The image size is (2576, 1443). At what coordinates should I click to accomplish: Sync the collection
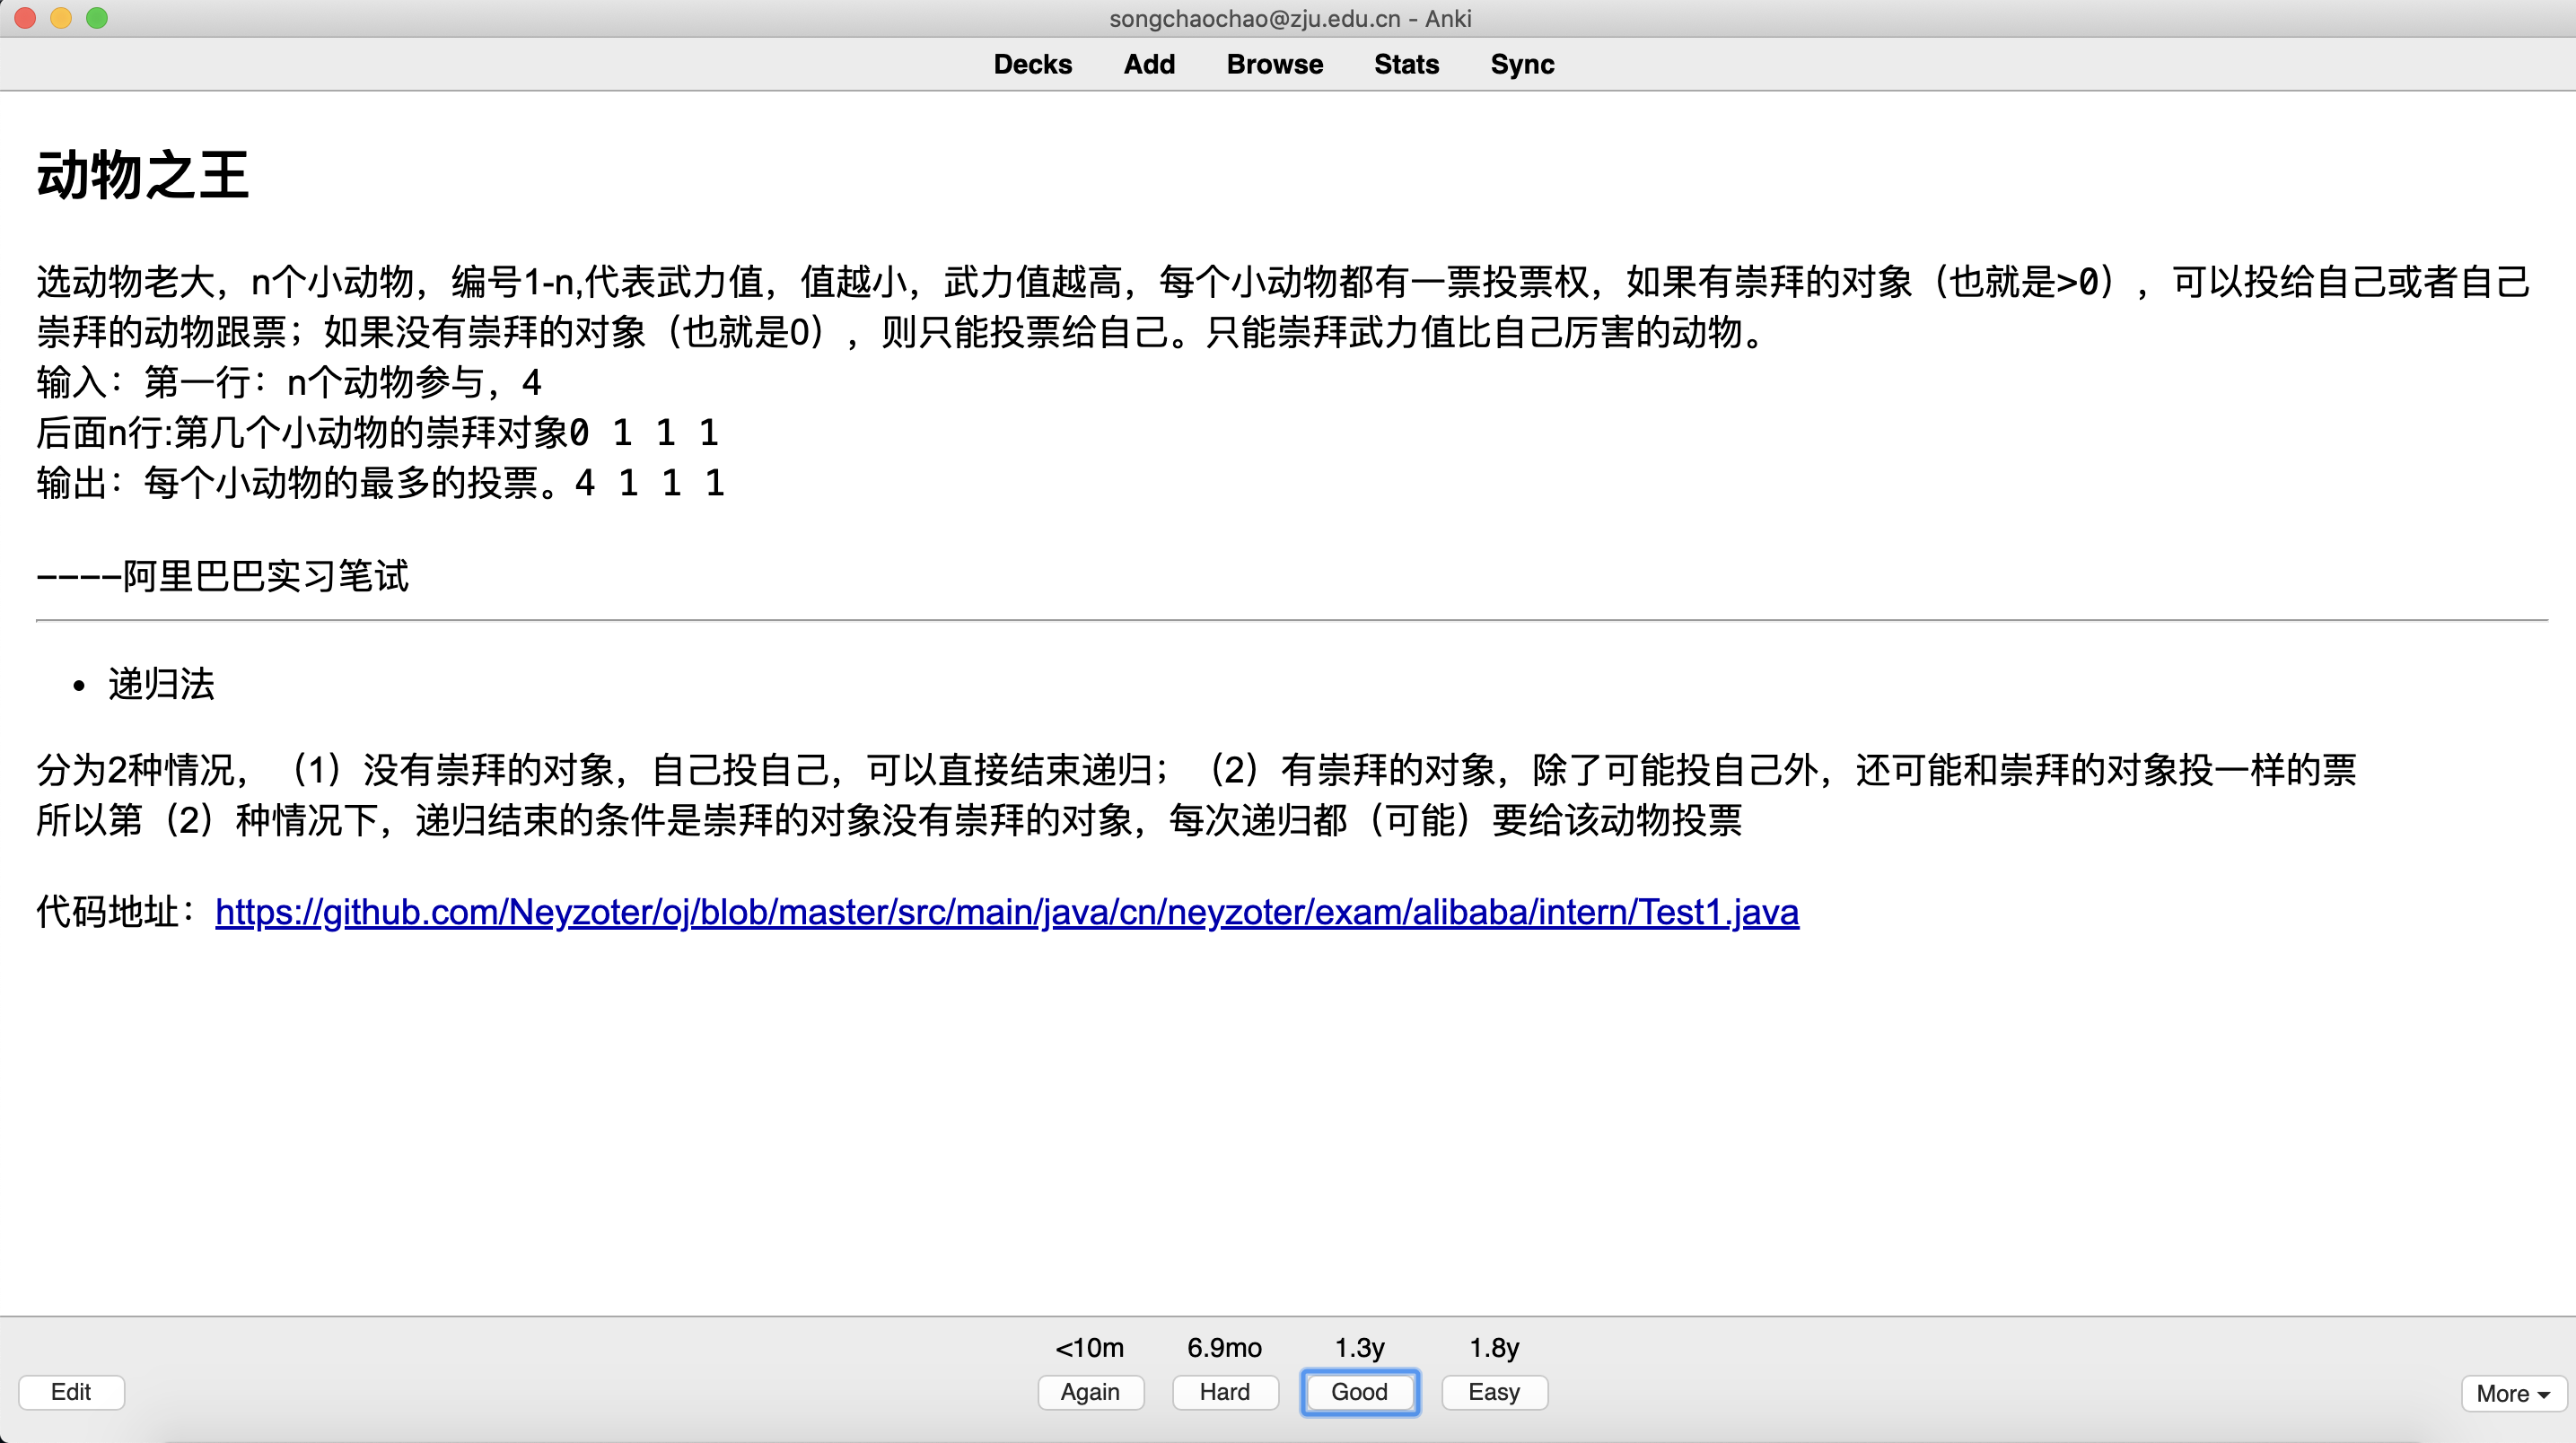pyautogui.click(x=1521, y=64)
